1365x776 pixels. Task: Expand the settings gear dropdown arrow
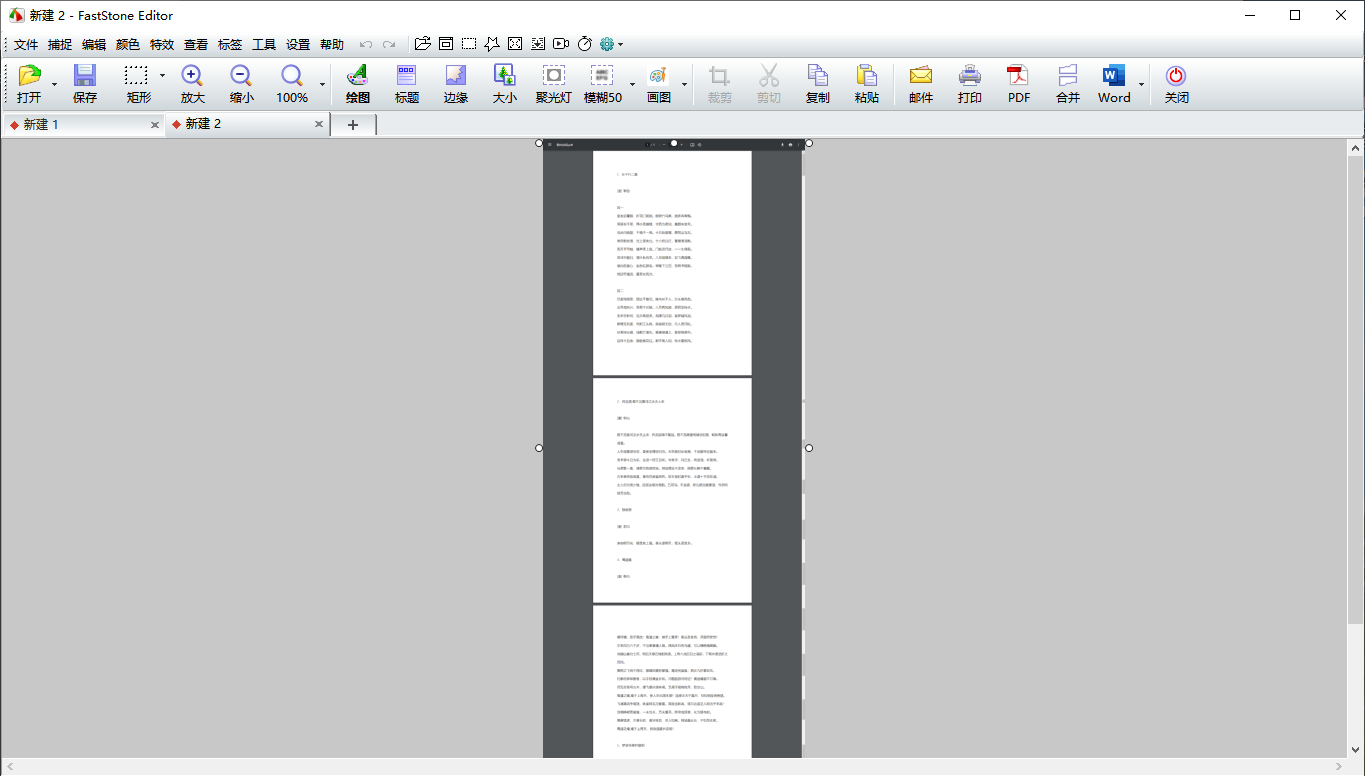point(621,44)
